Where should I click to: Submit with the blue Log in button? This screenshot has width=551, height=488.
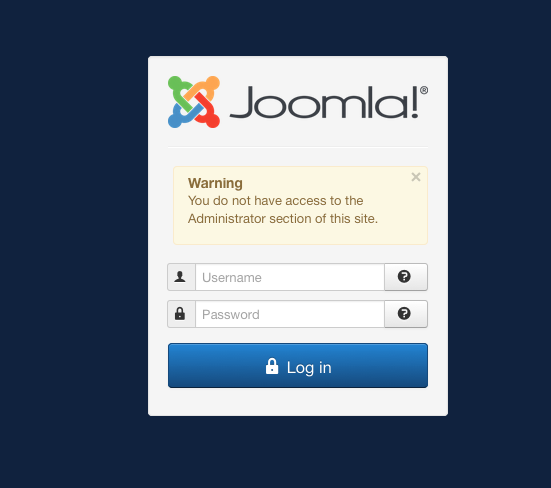pos(298,366)
